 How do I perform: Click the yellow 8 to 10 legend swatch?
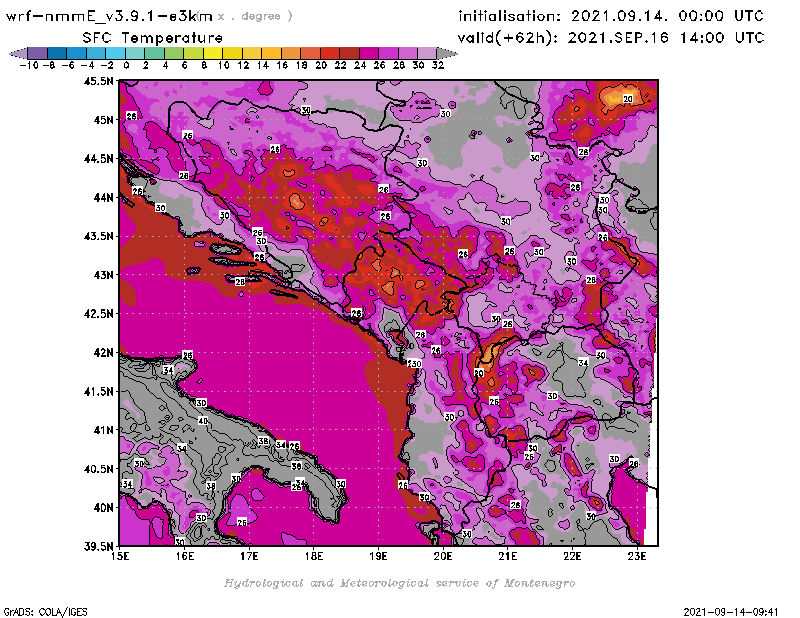coord(212,53)
